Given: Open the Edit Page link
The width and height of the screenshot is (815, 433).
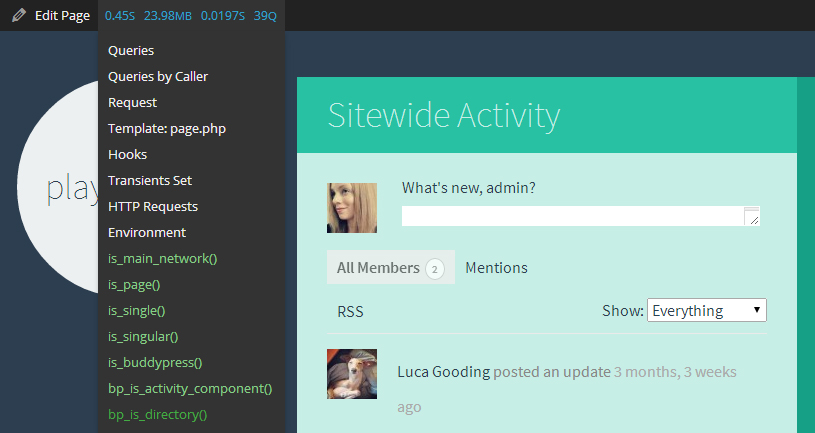Looking at the screenshot, I should (62, 16).
